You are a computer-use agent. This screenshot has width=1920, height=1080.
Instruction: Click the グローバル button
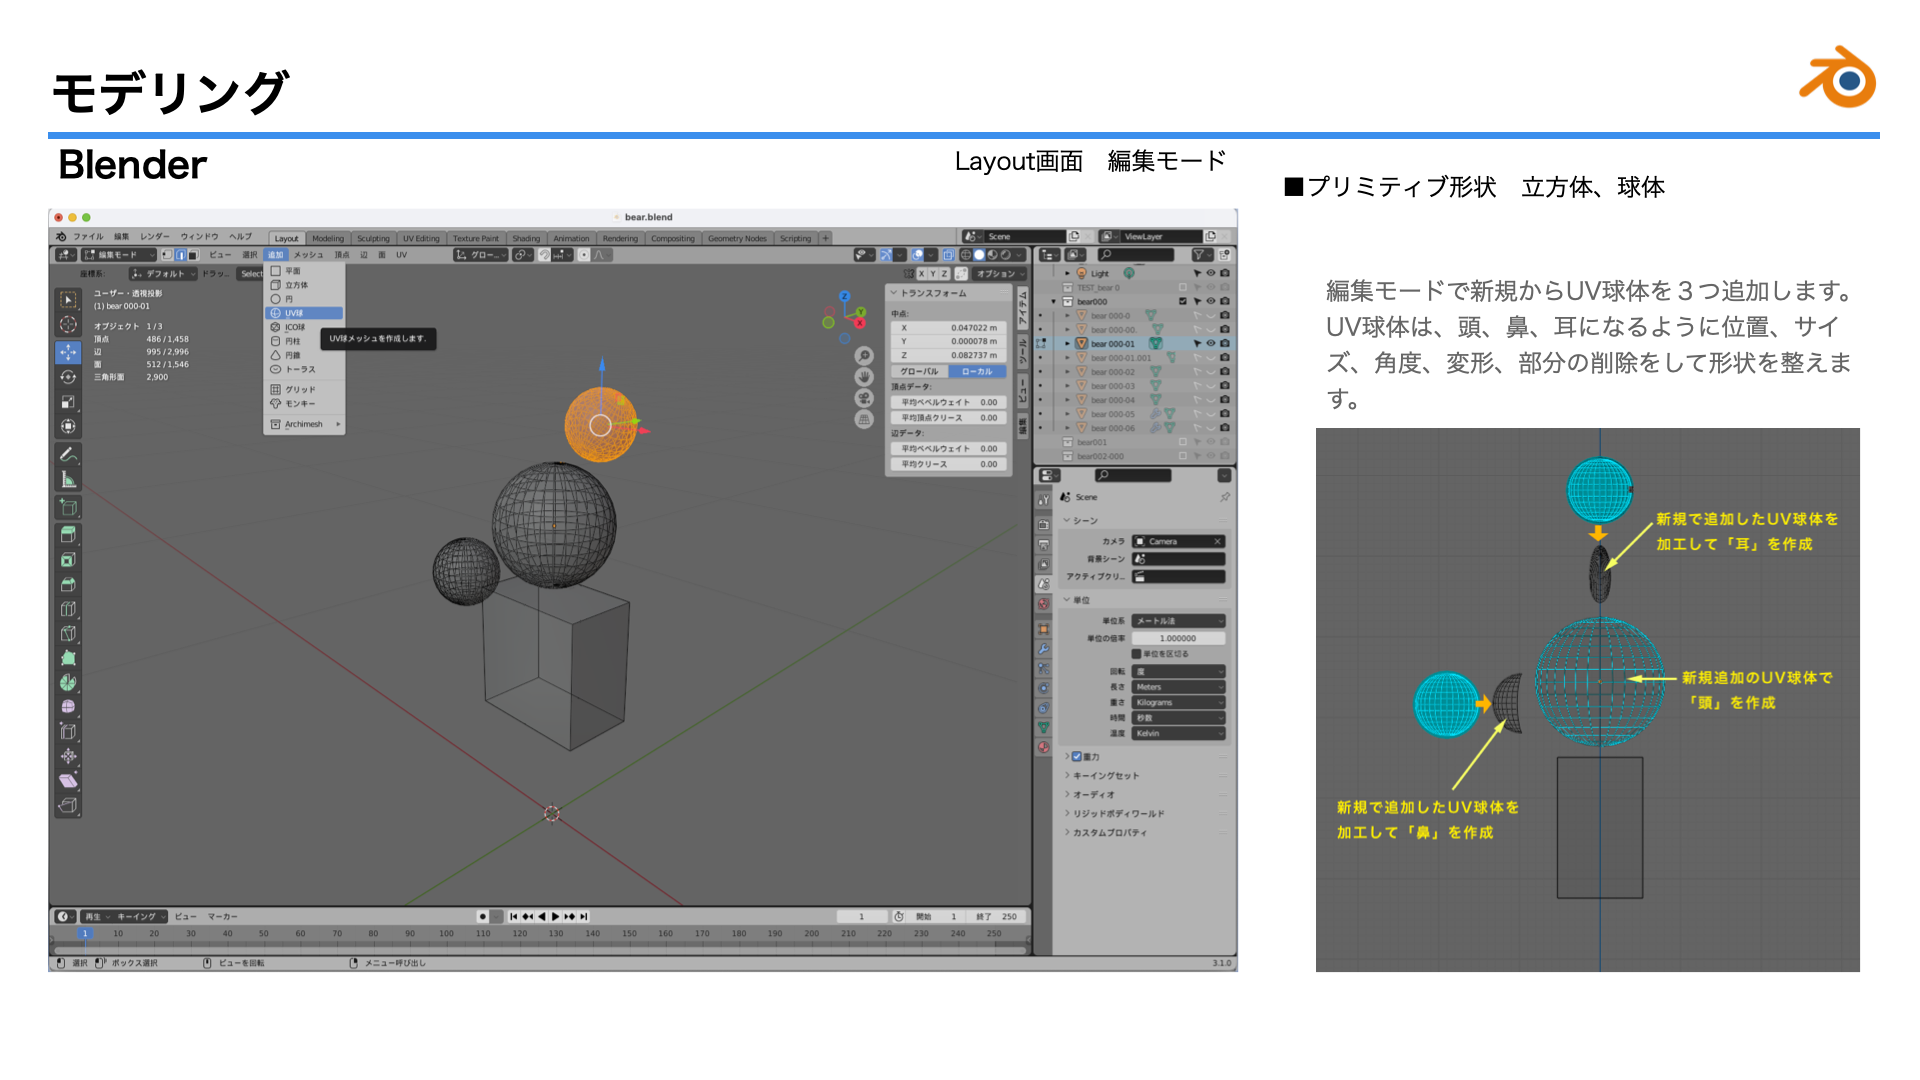[919, 371]
